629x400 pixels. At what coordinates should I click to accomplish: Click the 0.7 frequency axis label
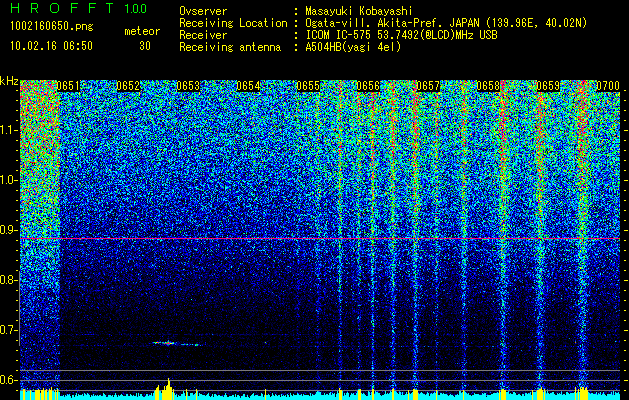pos(8,330)
